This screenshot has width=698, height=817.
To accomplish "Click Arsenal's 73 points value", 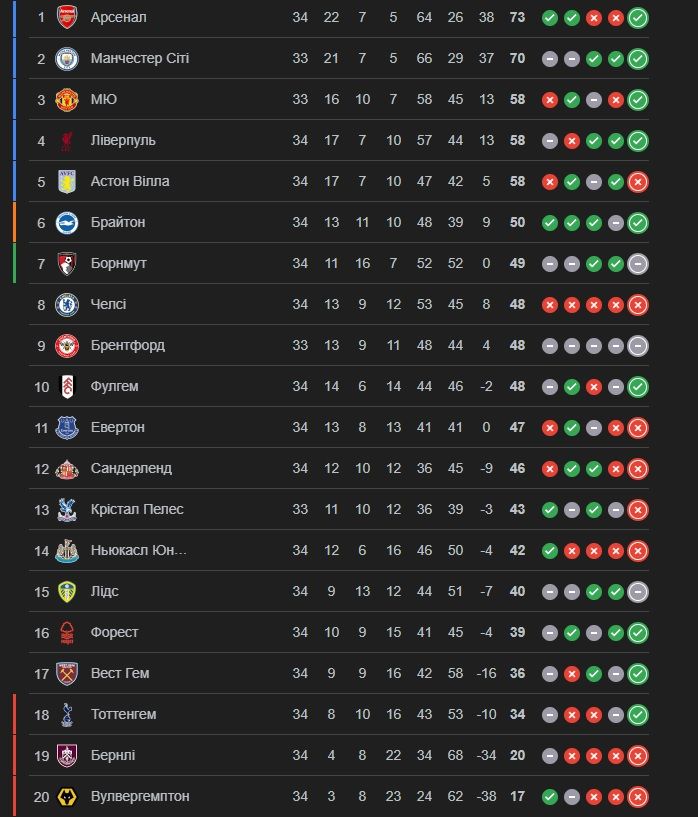I will tap(517, 17).
